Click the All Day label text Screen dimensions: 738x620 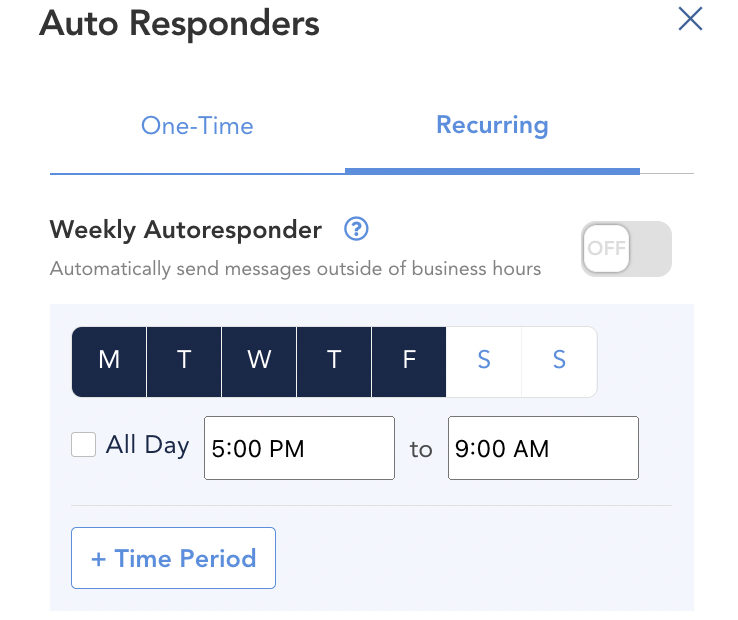[x=147, y=445]
